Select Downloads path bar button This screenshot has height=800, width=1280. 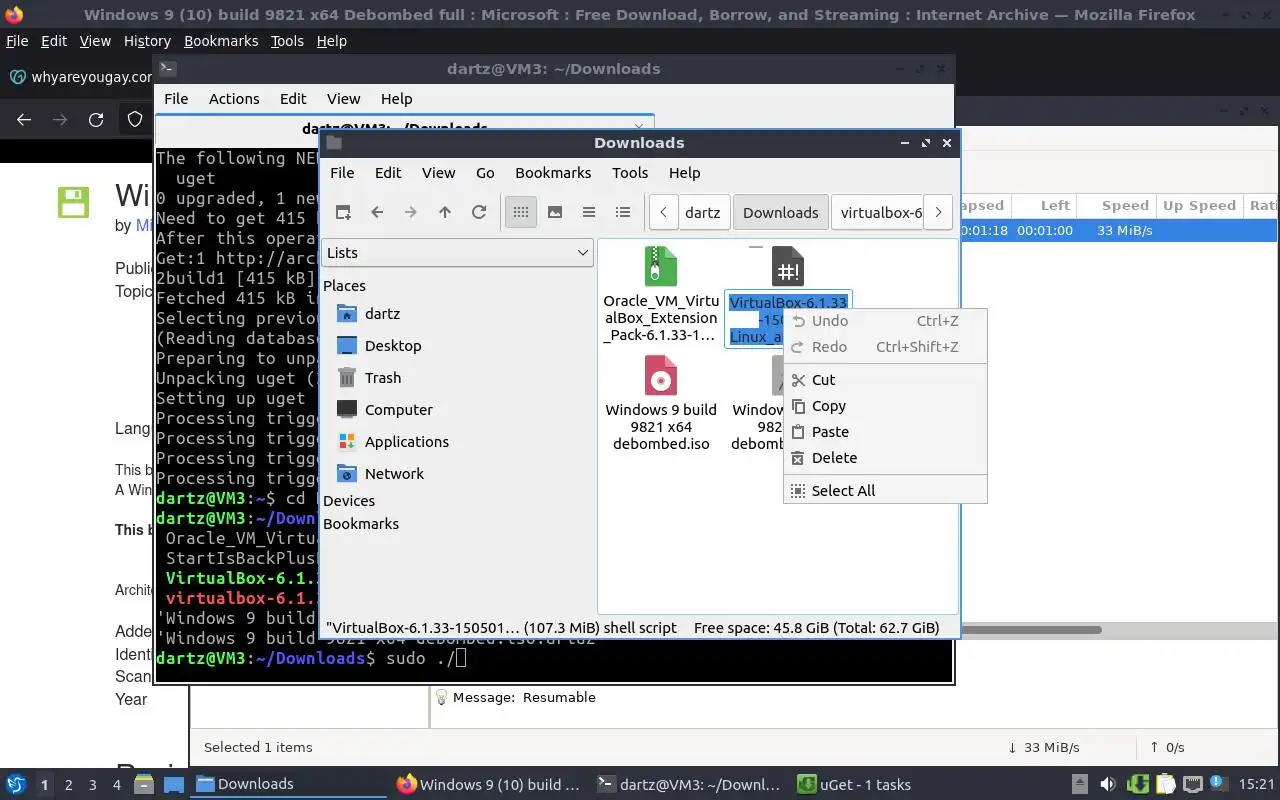pos(781,212)
